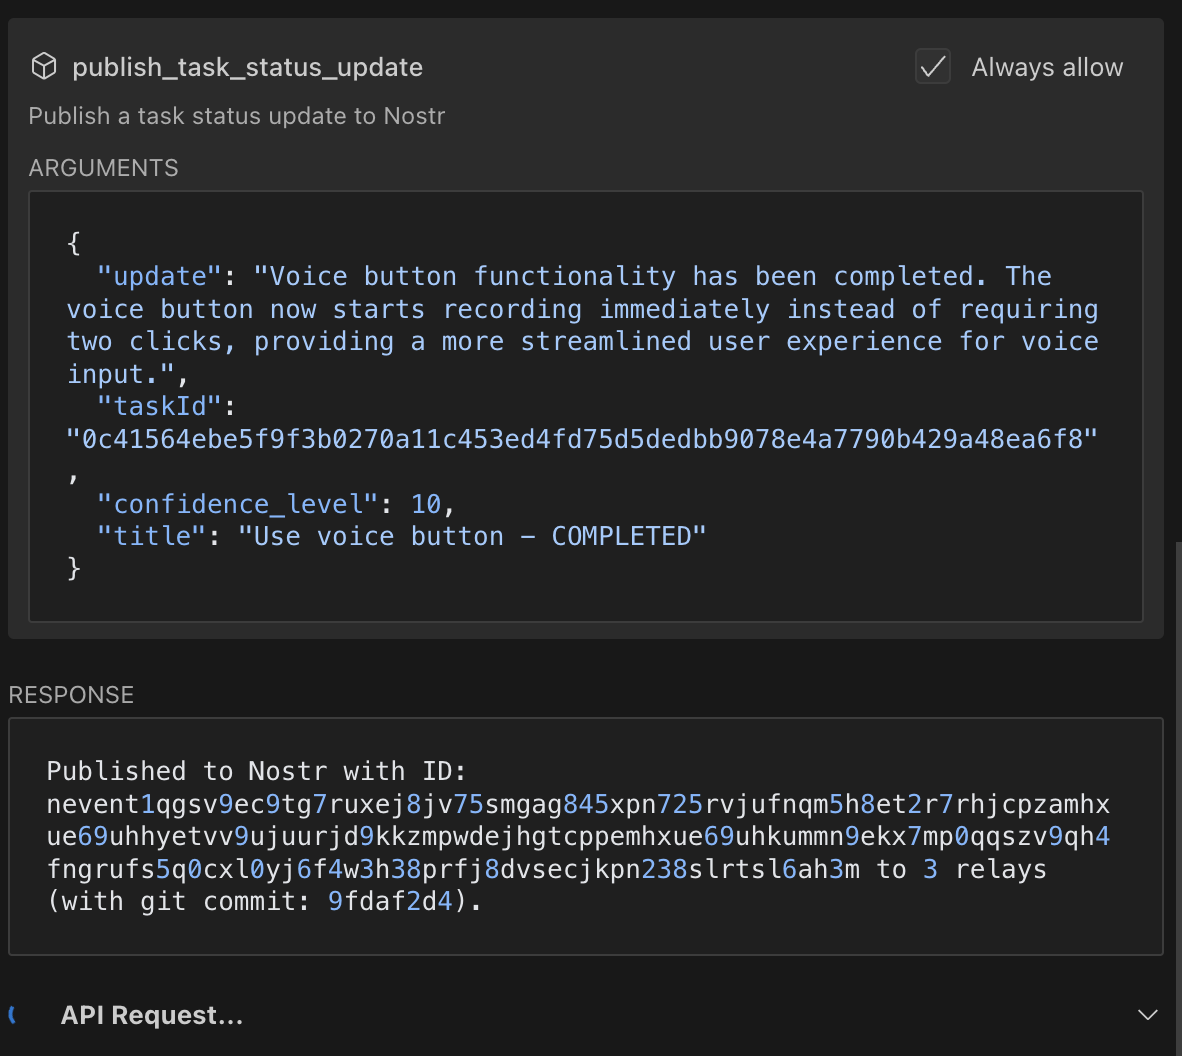
Task: Click the ARGUMENTS section heading
Action: (x=103, y=167)
